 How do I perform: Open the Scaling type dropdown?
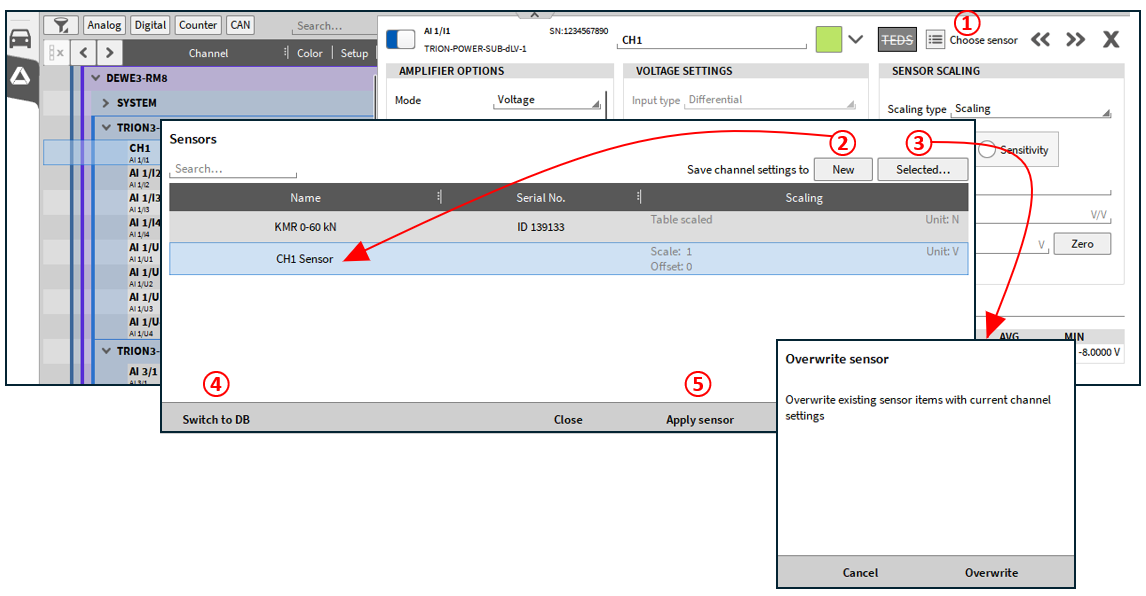tap(1030, 109)
